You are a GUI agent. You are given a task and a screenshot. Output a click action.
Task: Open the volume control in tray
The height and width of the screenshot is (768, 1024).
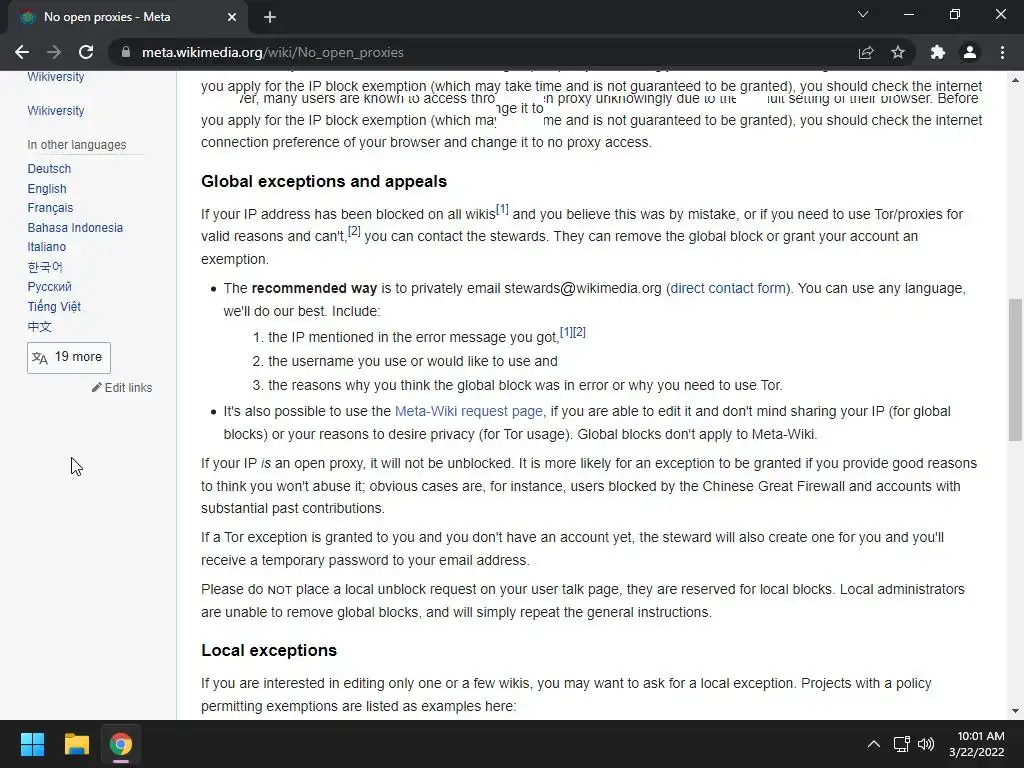[x=926, y=744]
